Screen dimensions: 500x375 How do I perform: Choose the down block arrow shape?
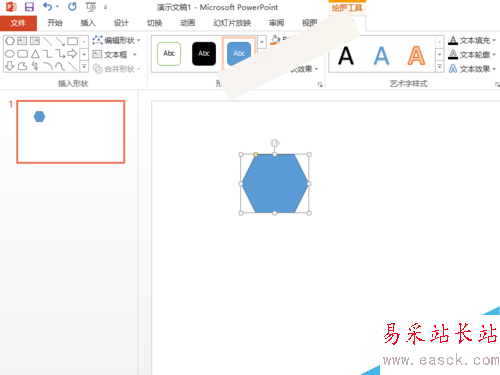pos(10,66)
